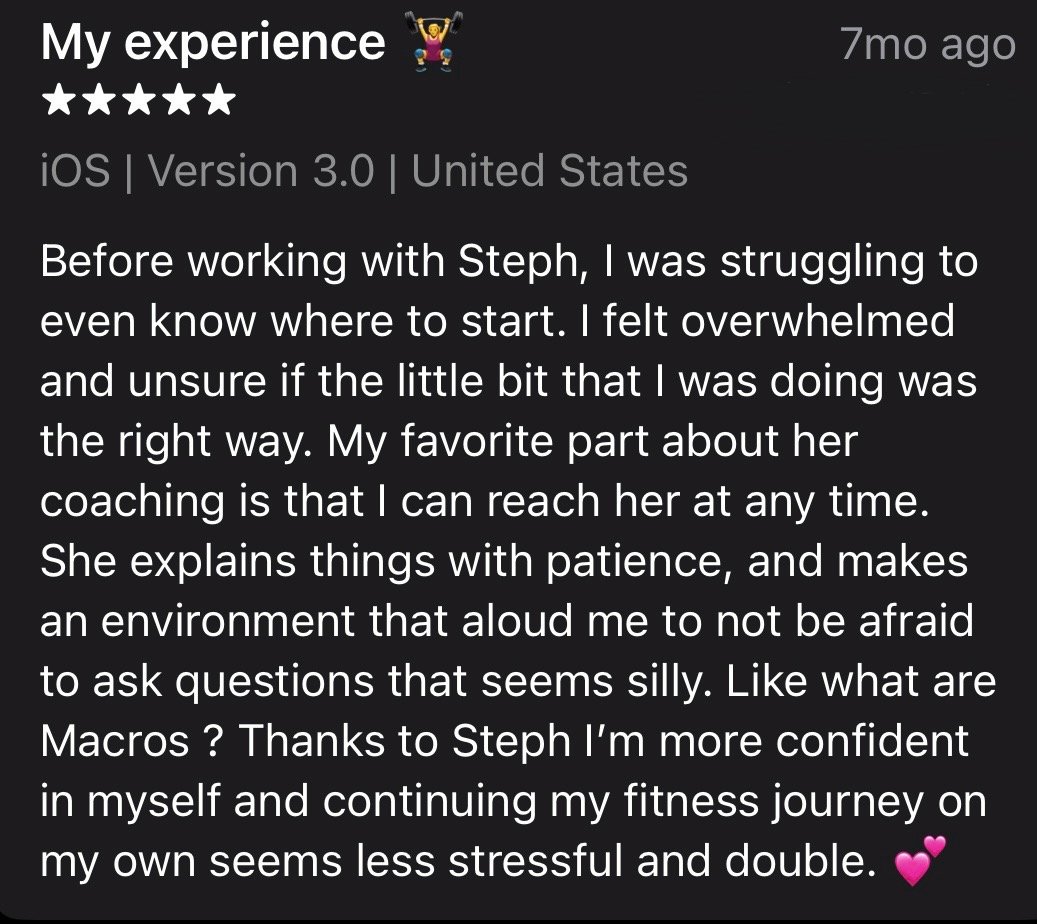
Task: Open the "My experience" review title
Action: coord(212,43)
